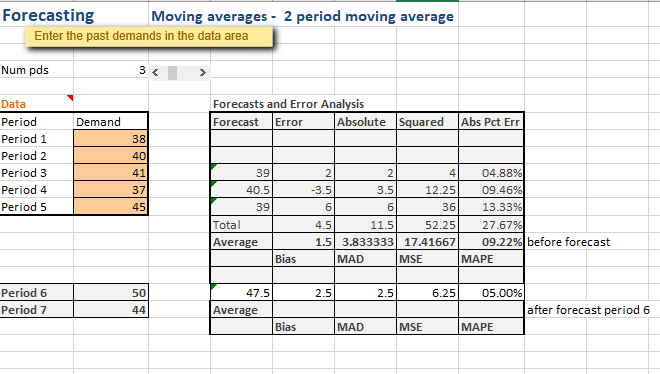Select the 'Forecast' column header
The image size is (660, 374).
tap(241, 122)
